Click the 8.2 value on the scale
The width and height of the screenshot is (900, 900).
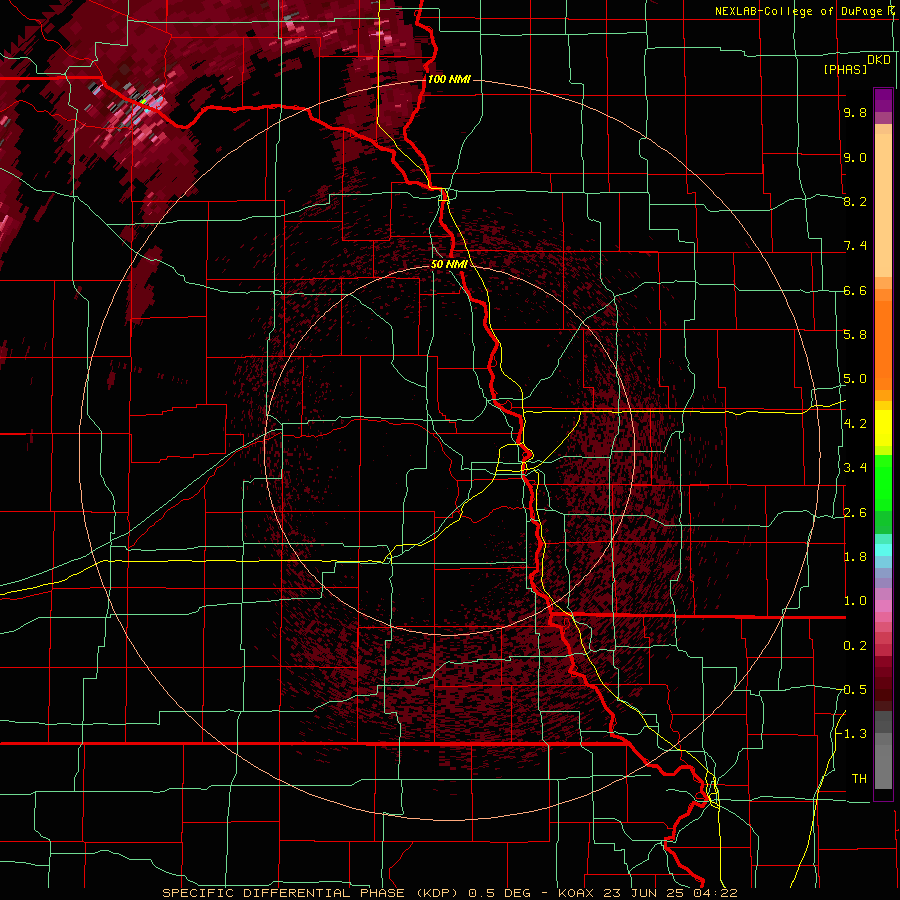[x=855, y=201]
